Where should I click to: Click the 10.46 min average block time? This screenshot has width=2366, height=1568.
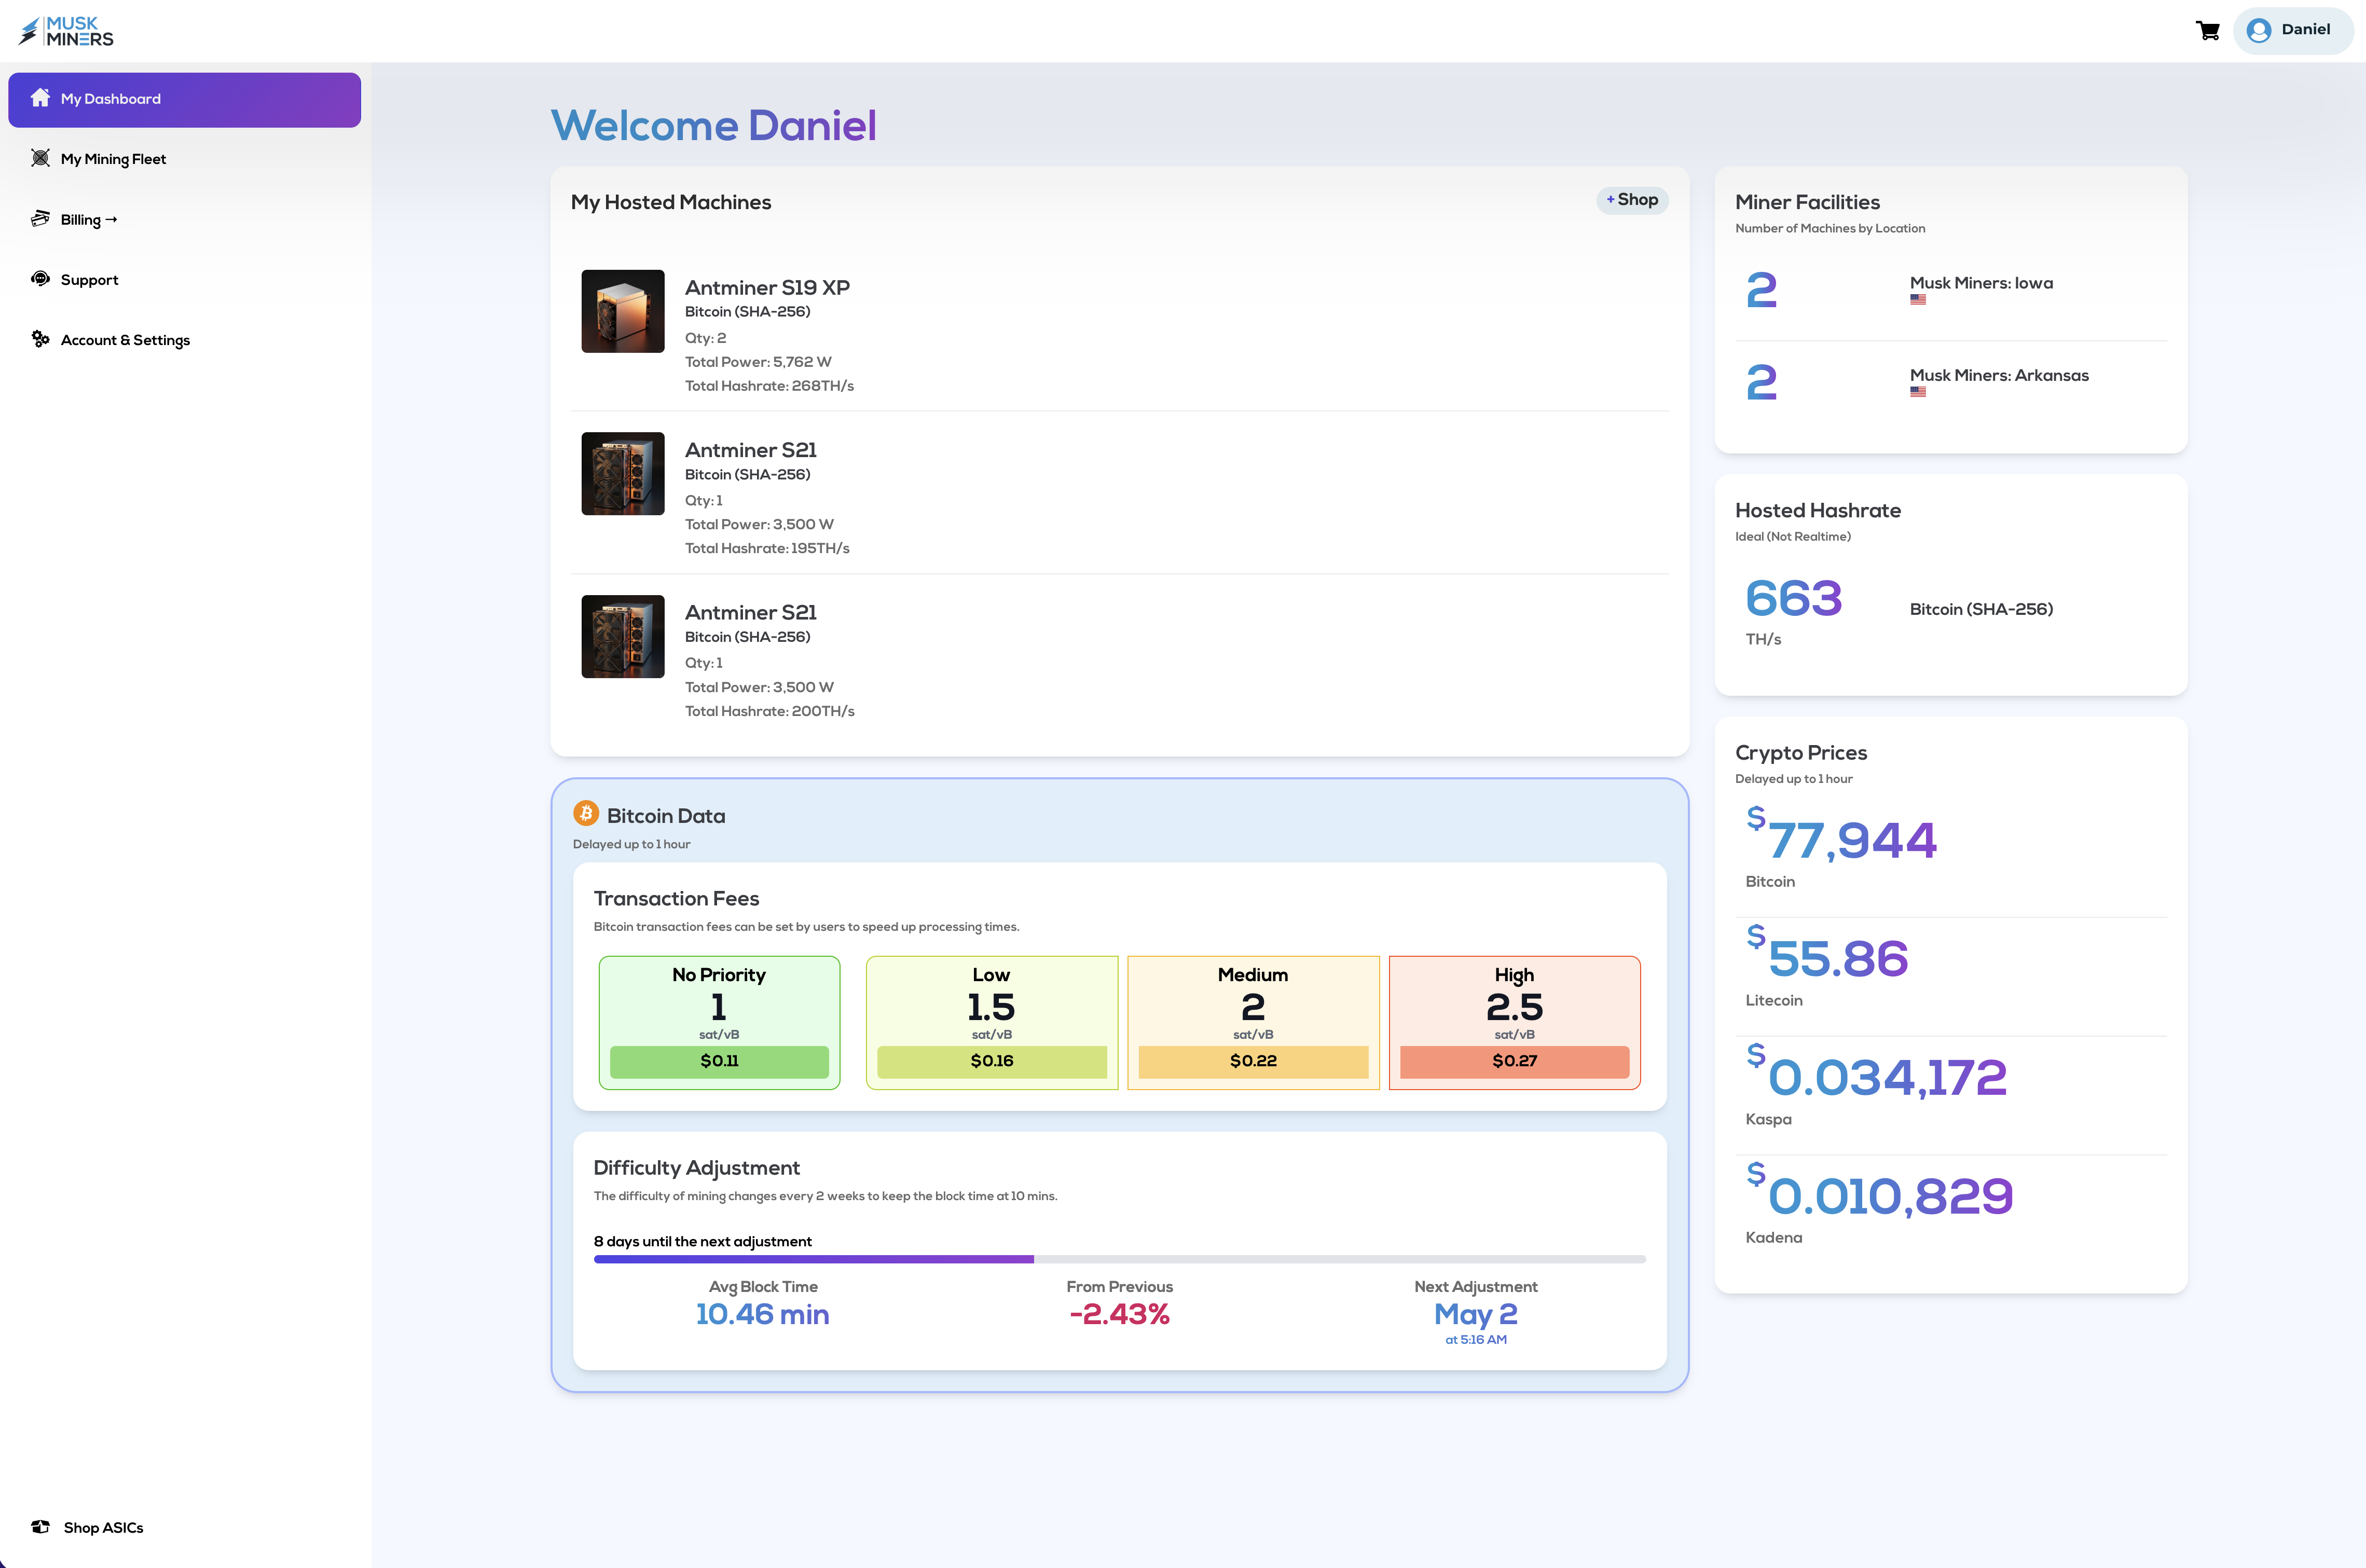tap(763, 1314)
